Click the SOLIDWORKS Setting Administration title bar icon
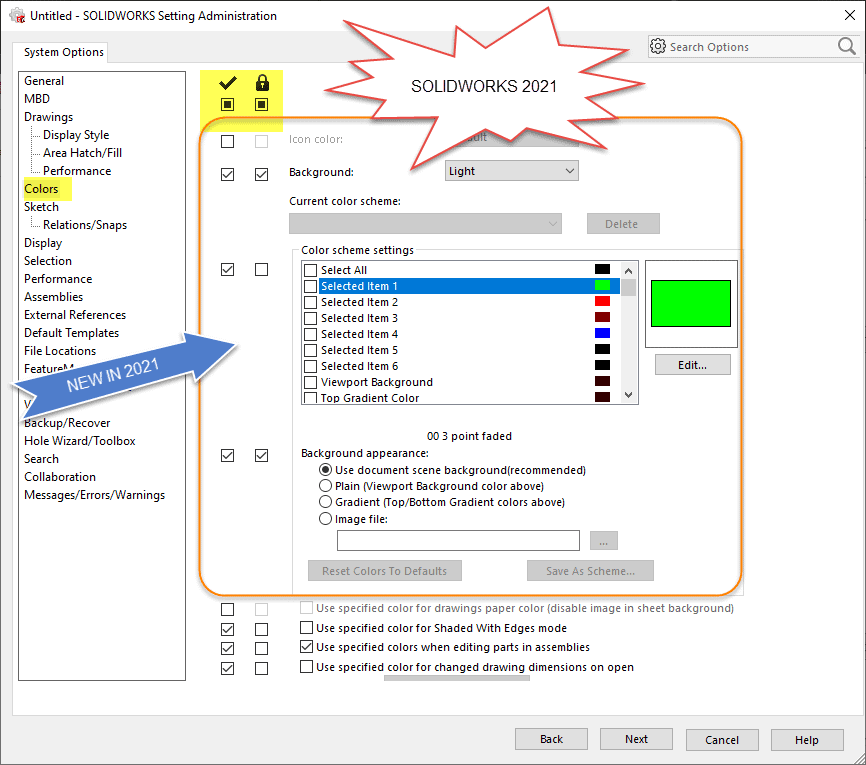The height and width of the screenshot is (765, 866). (x=18, y=15)
